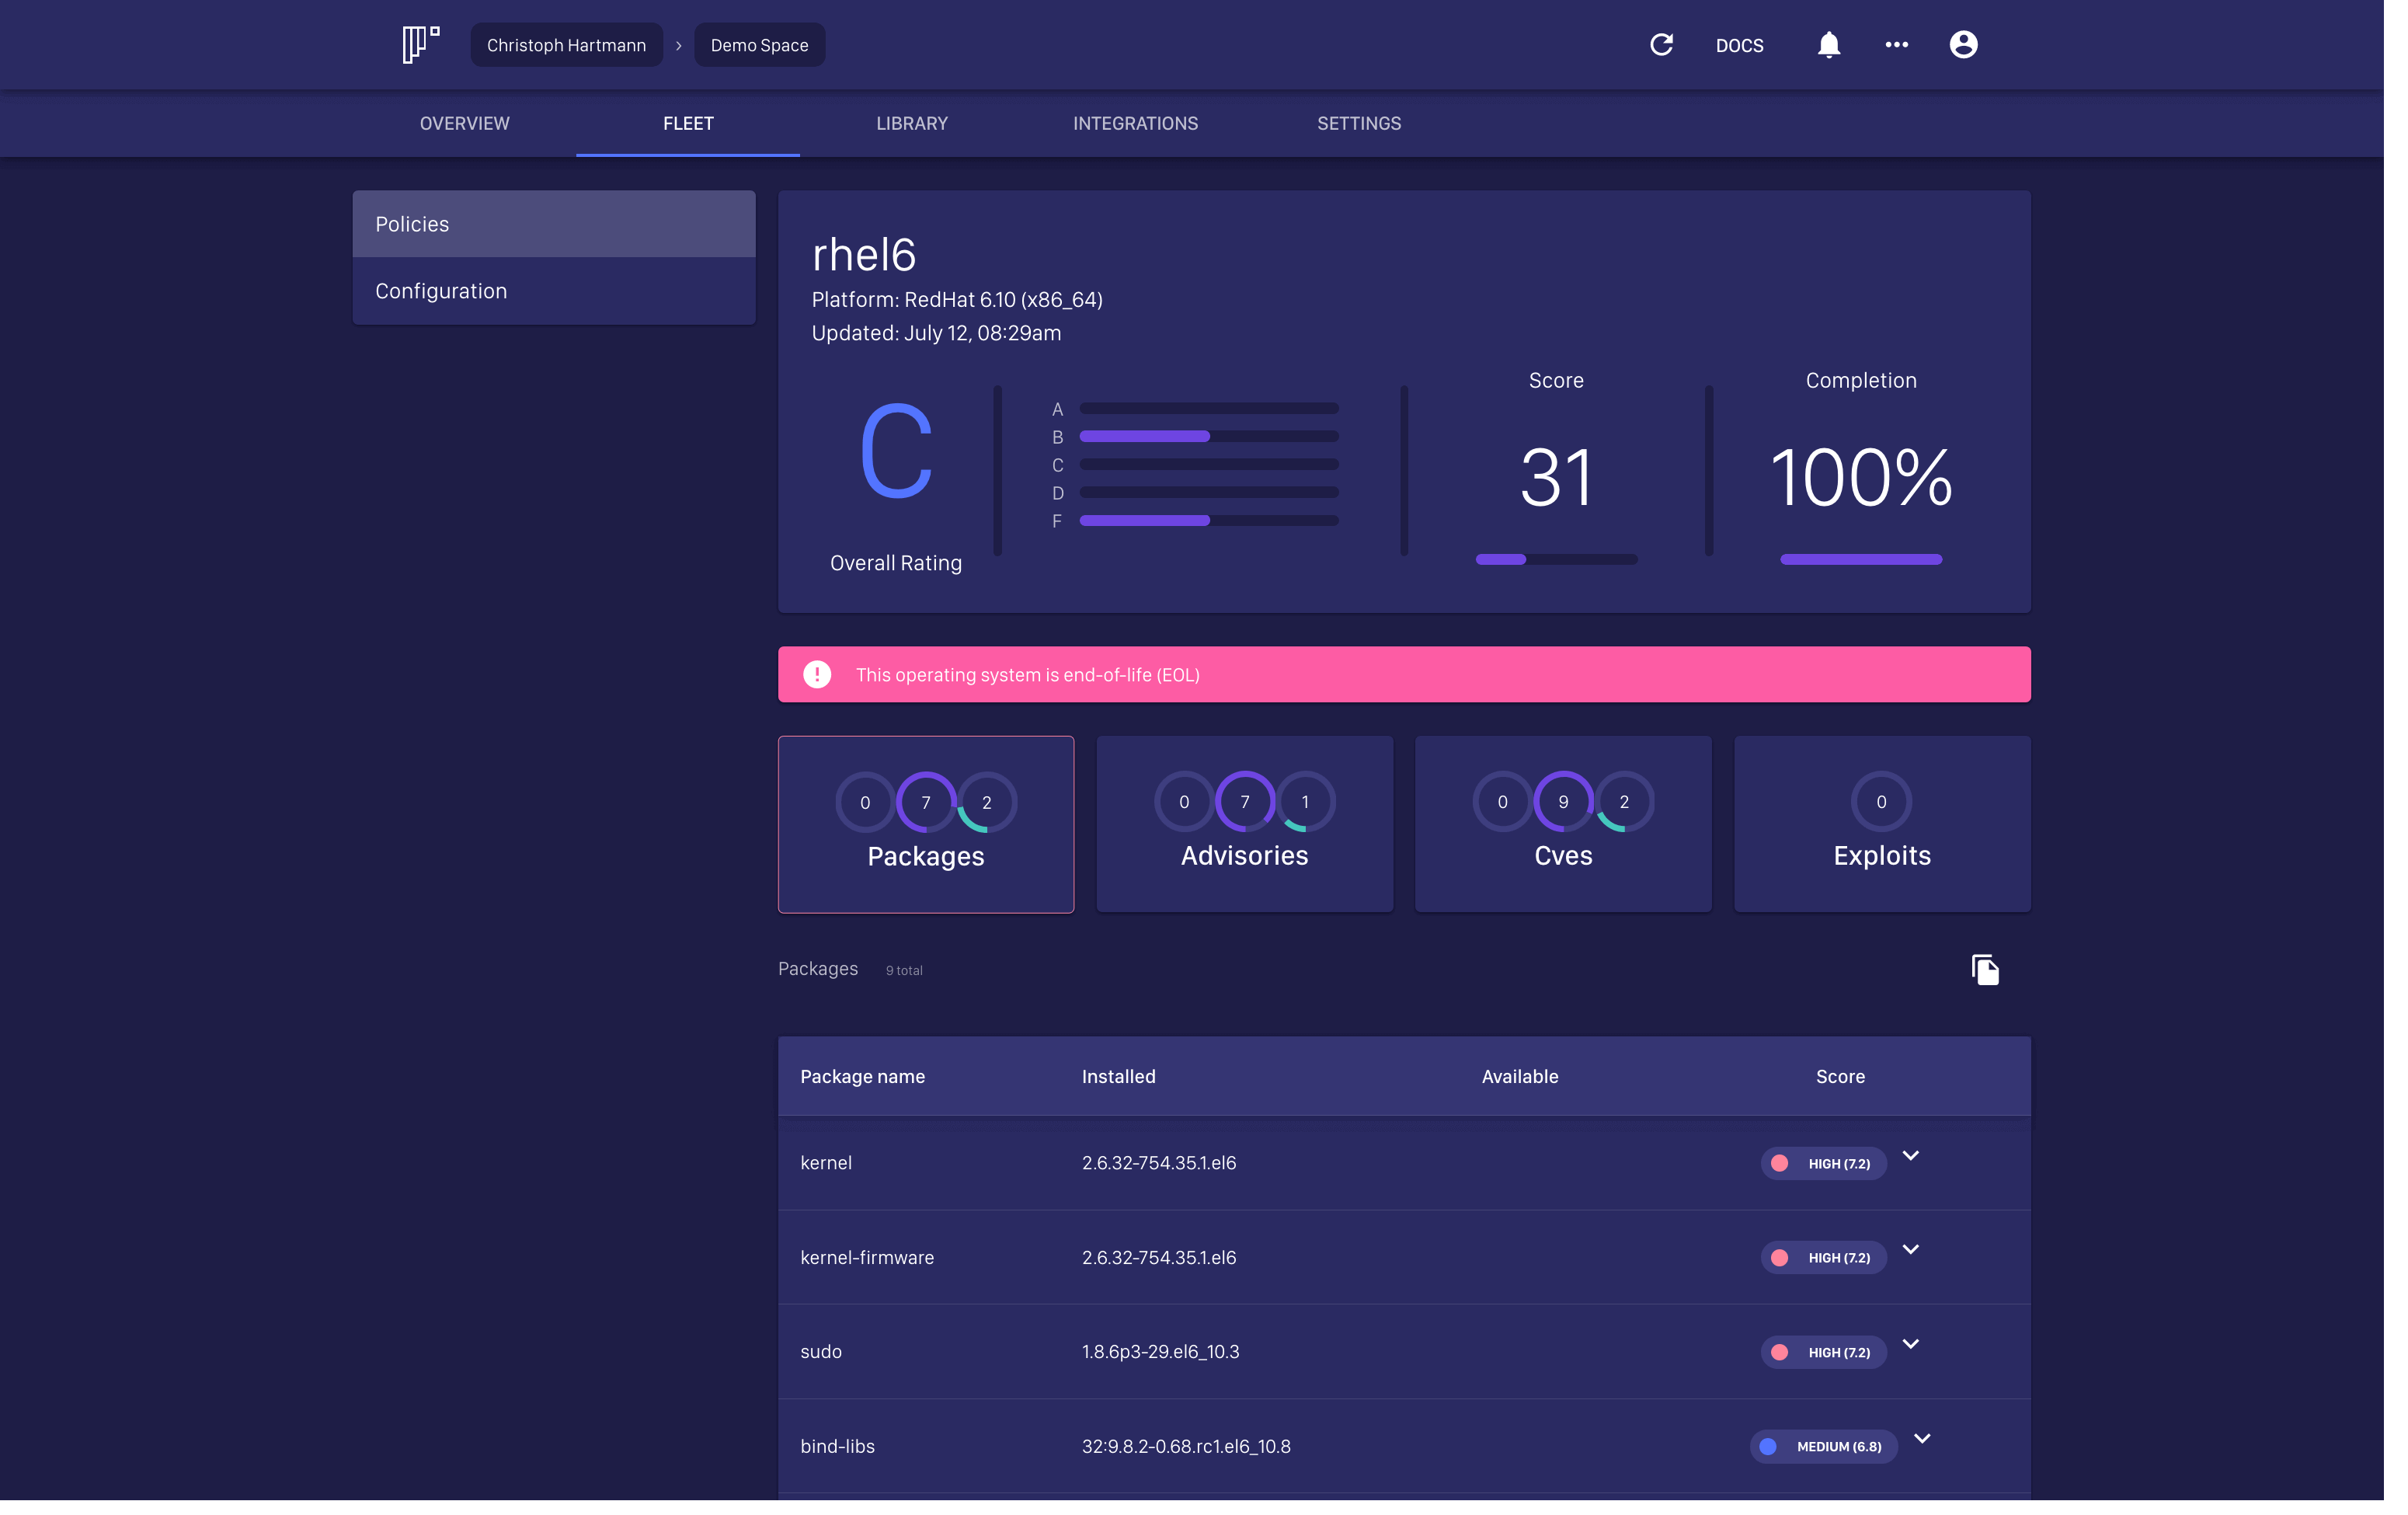
Task: Open the Library tab
Action: tap(911, 123)
